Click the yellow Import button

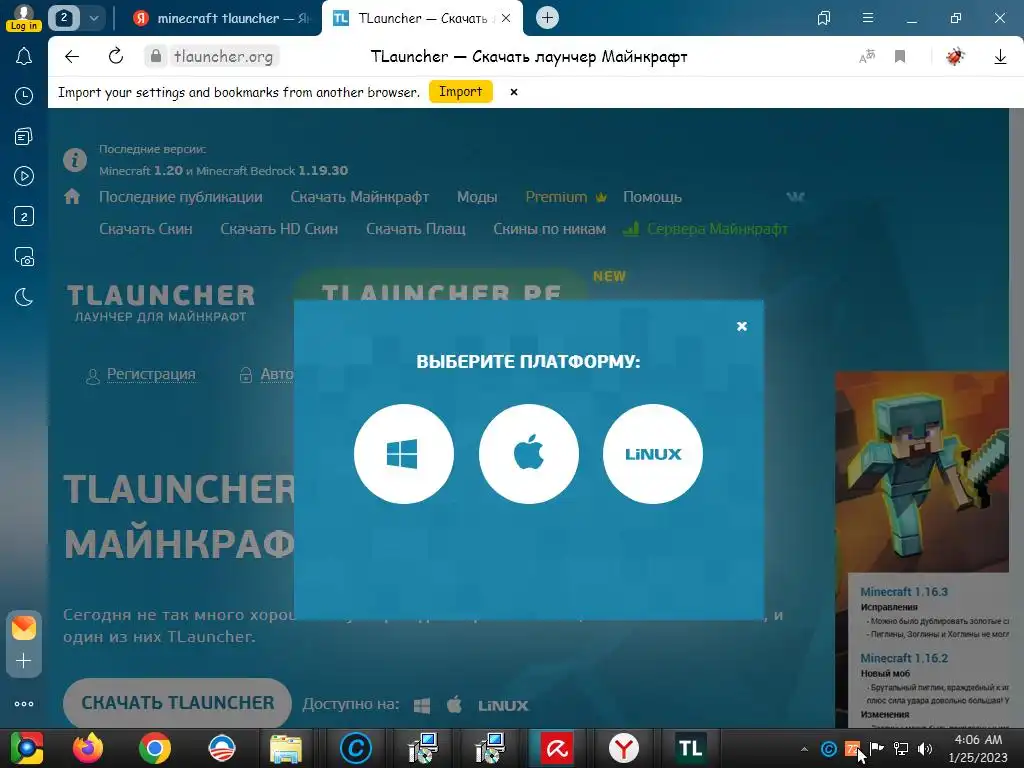460,91
